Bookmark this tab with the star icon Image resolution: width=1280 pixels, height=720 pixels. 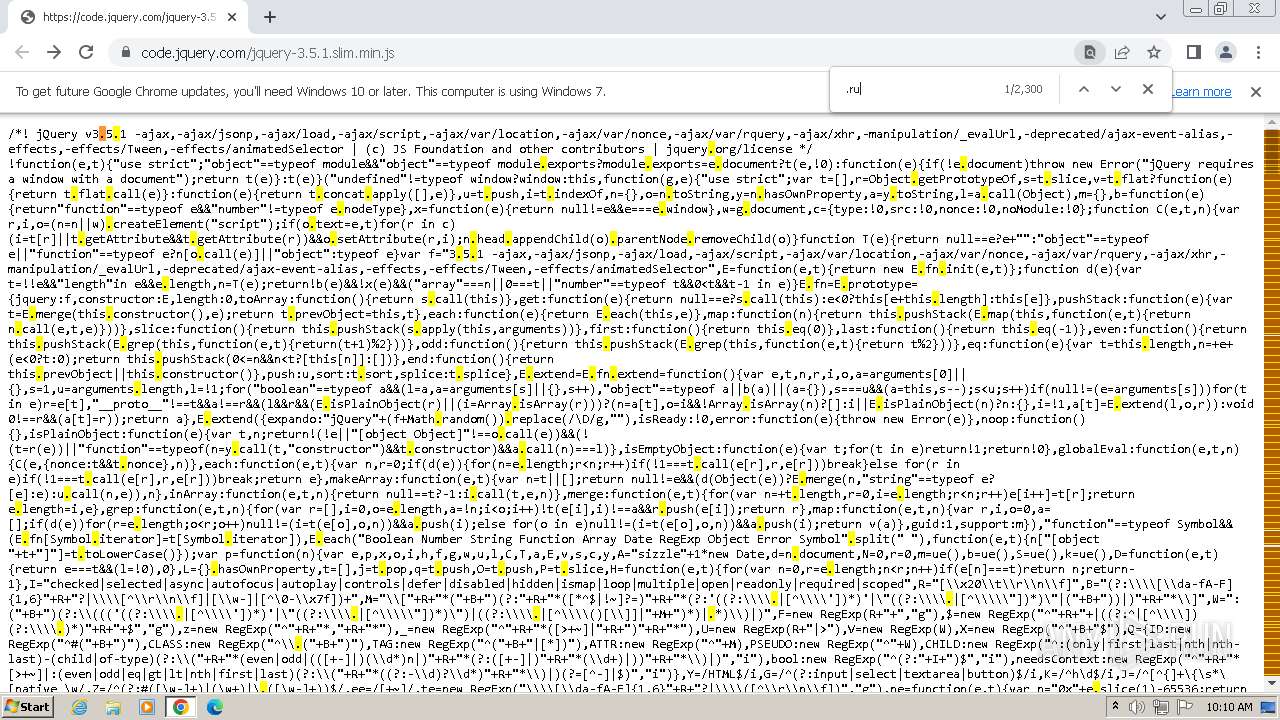pyautogui.click(x=1154, y=53)
